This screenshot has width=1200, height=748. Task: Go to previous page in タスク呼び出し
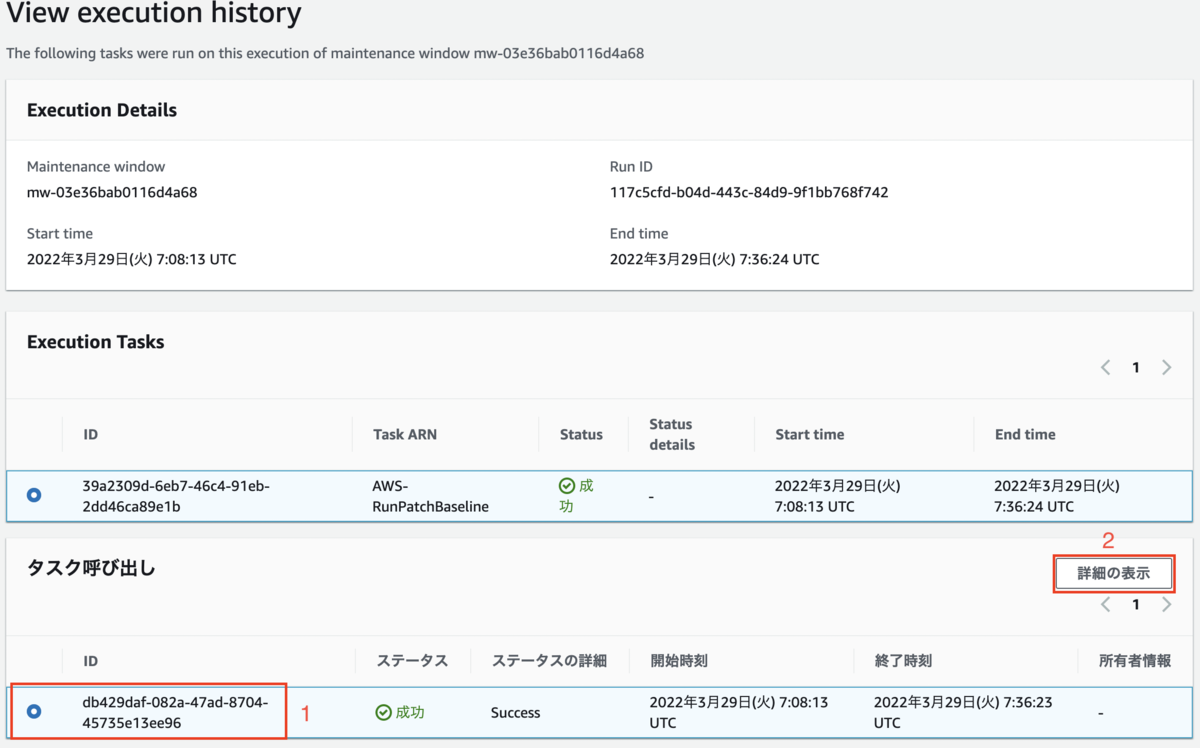point(1106,605)
